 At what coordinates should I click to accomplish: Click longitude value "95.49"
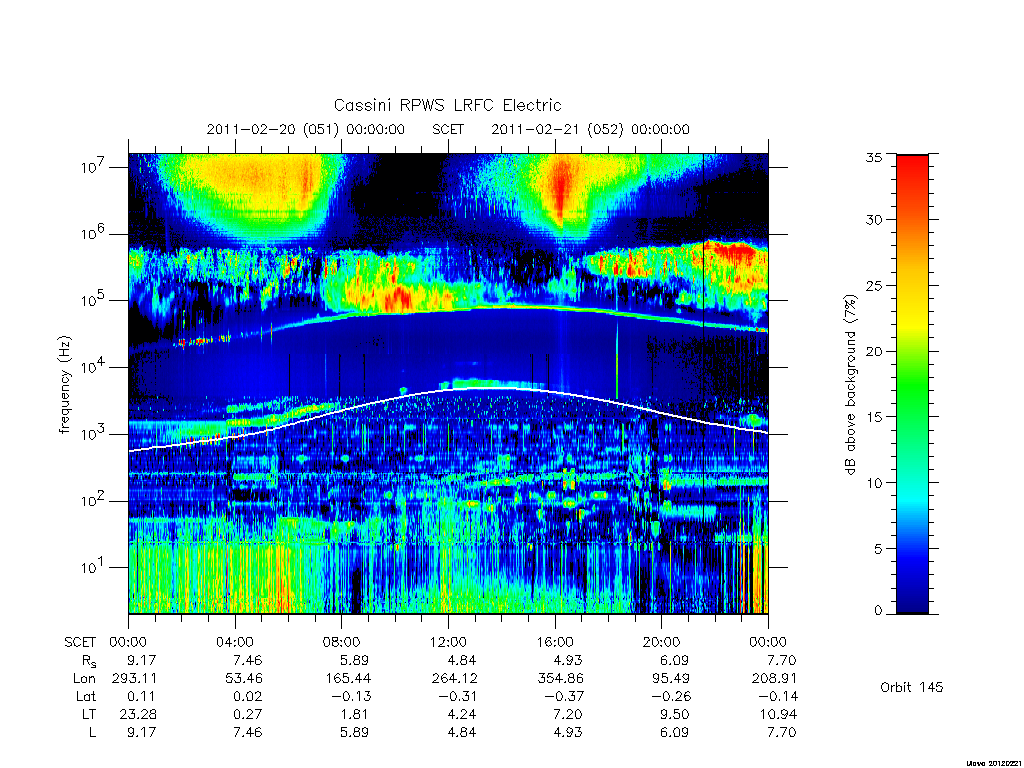click(670, 679)
